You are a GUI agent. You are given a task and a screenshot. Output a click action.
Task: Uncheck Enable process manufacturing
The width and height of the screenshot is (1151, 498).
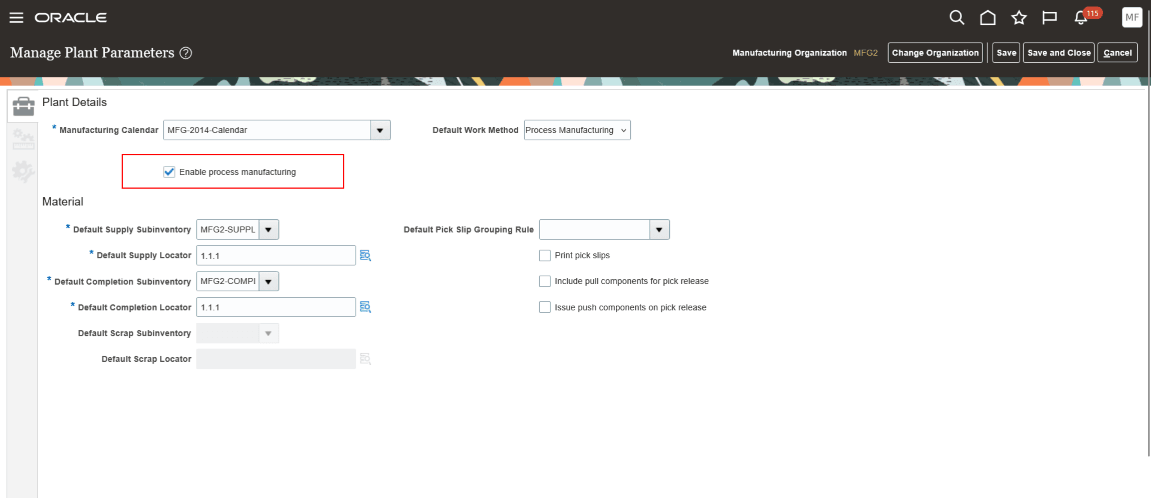coord(170,172)
